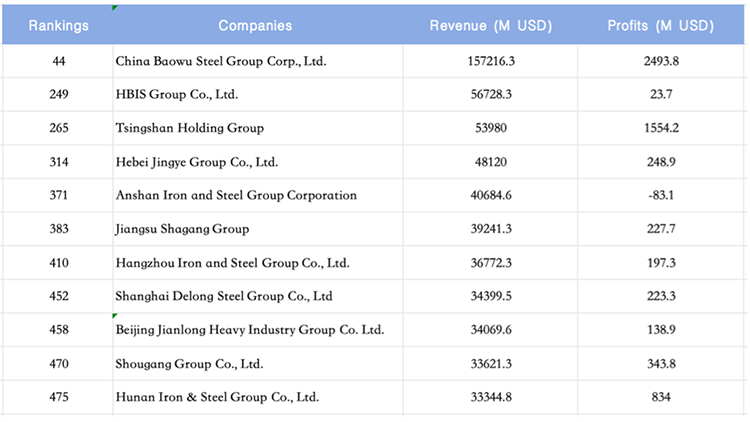Select Shanghai Delong Steel Group Co., Ltd cell

click(258, 296)
